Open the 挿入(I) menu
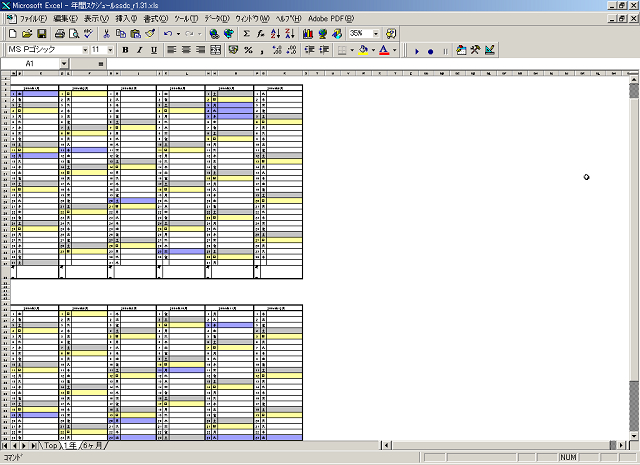 (127, 19)
